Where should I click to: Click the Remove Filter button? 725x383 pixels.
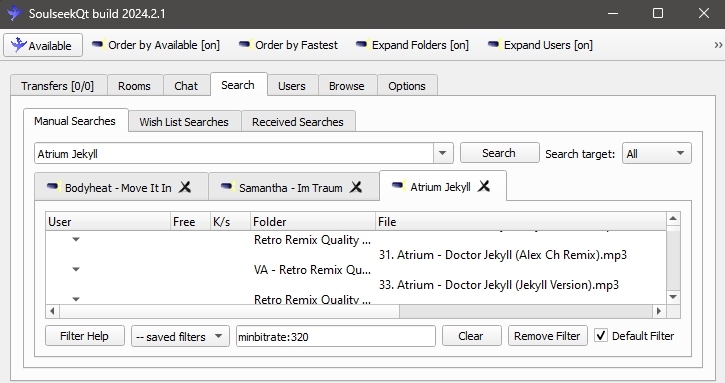547,336
